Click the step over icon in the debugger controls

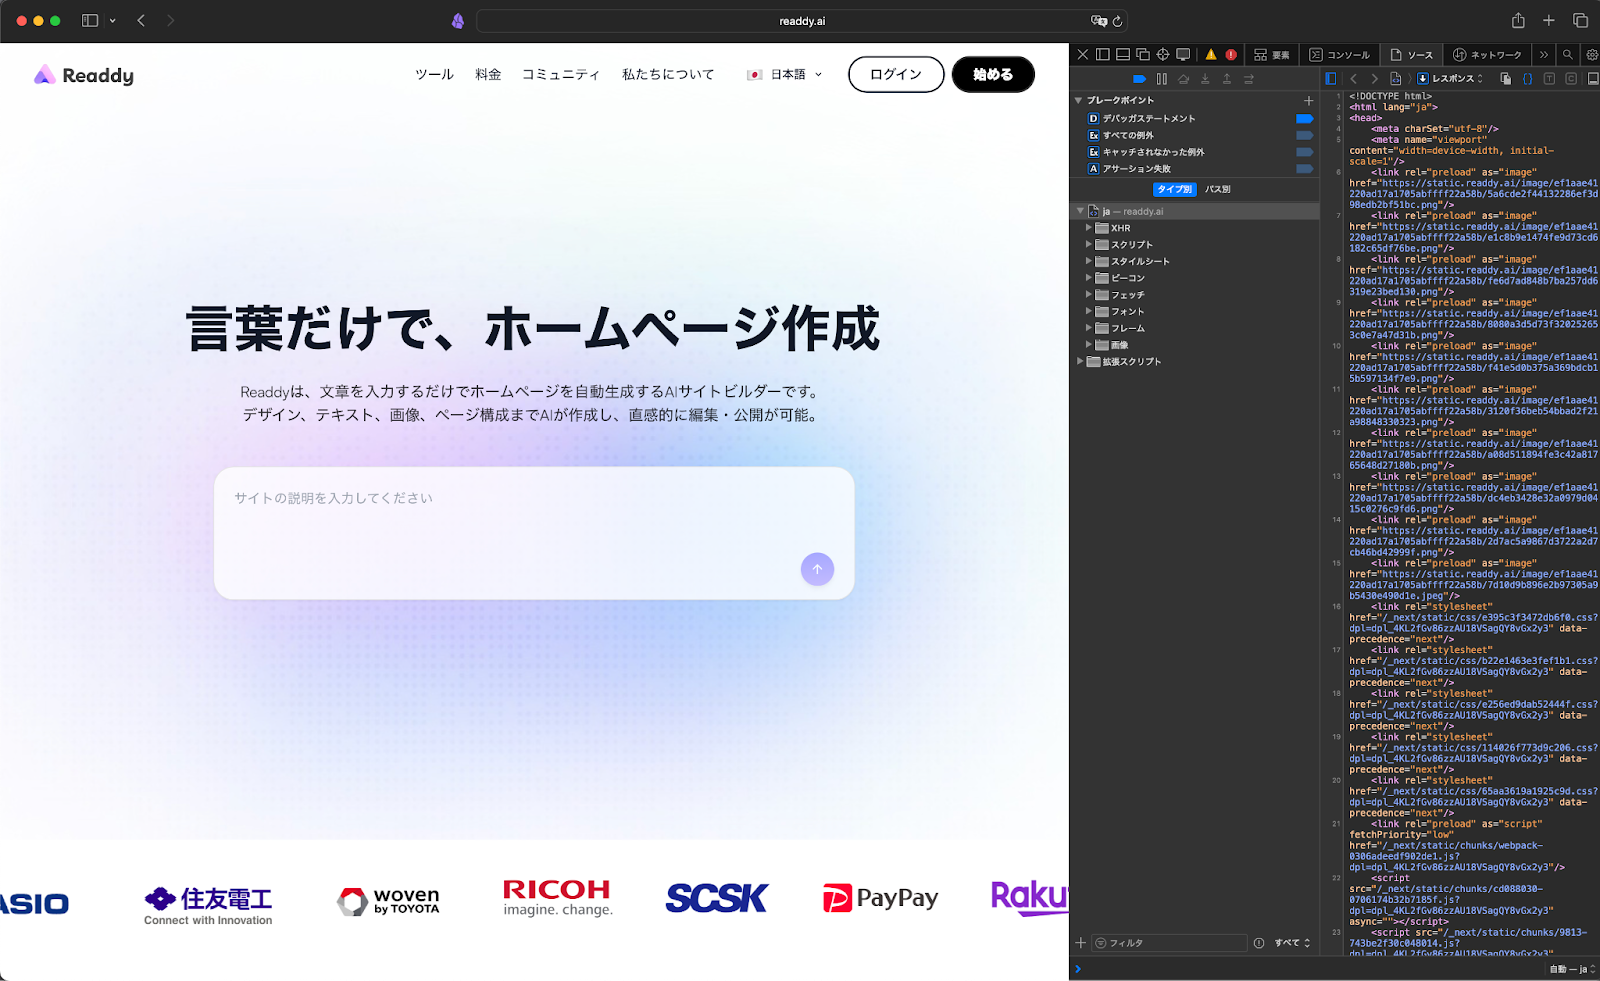(x=1183, y=78)
